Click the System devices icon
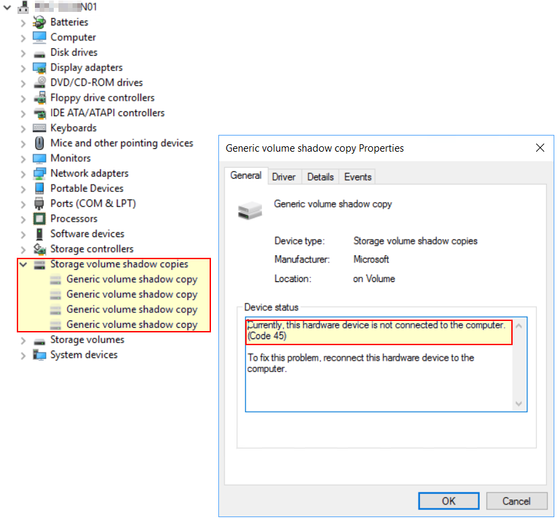Viewport: 559px width, 519px height. 39,355
